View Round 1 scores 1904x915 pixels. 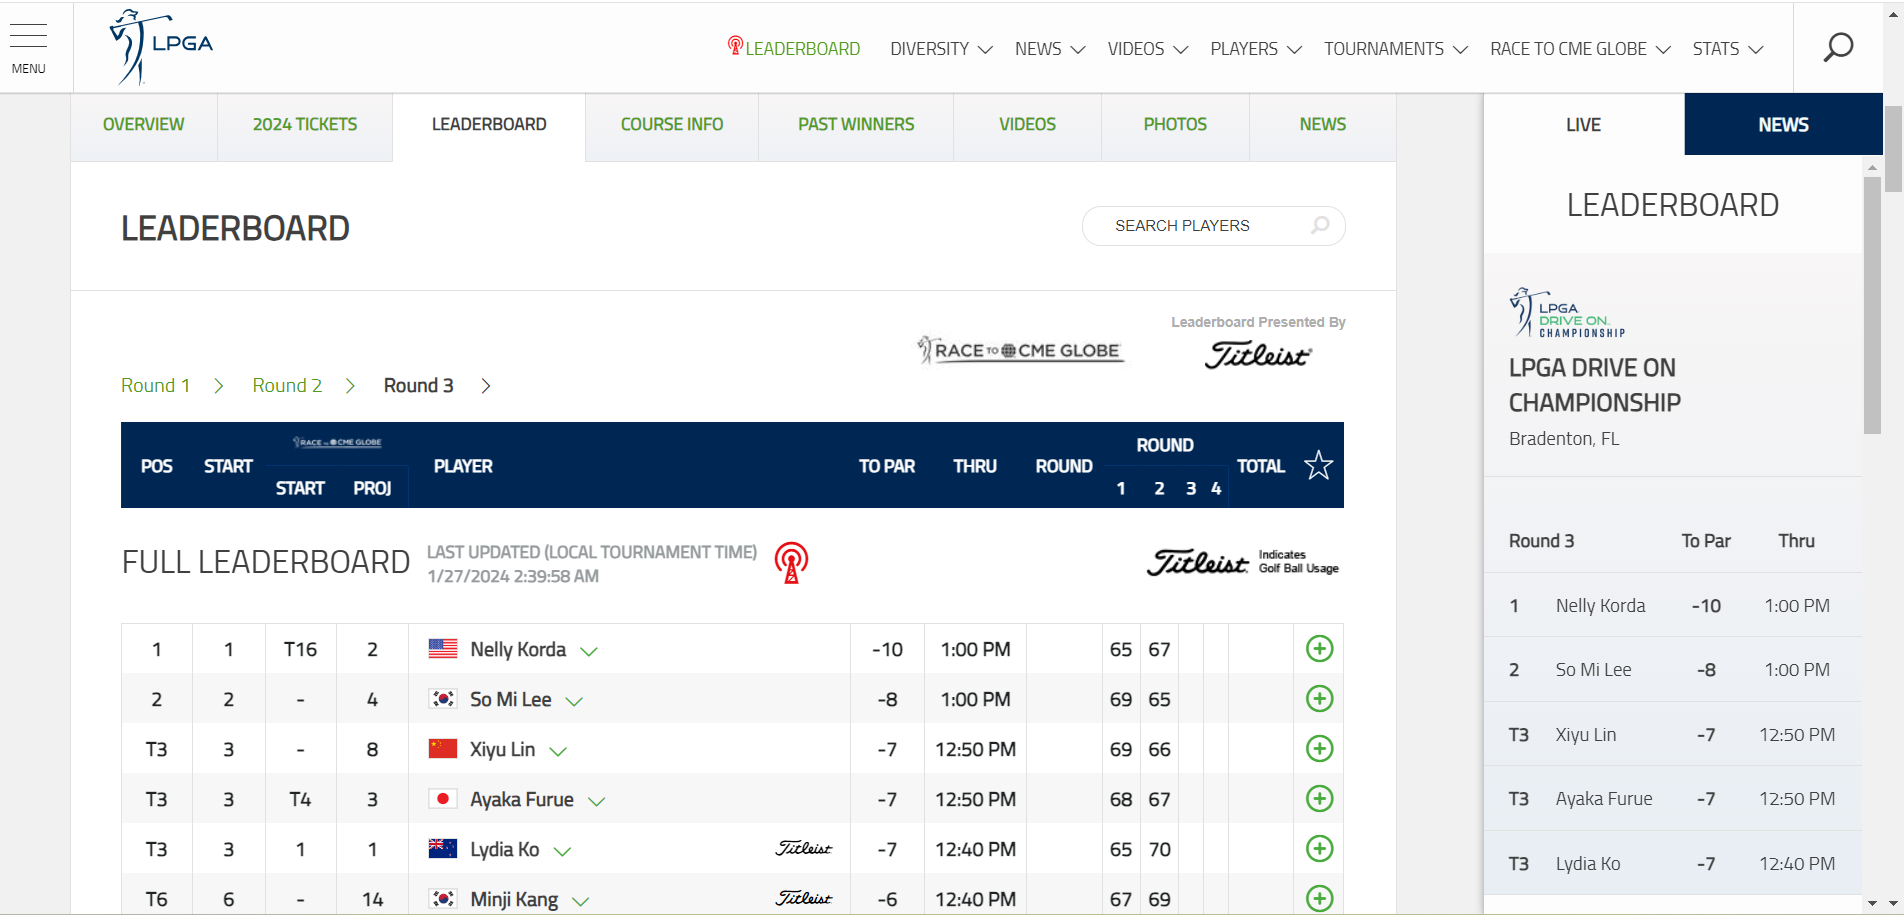point(155,386)
